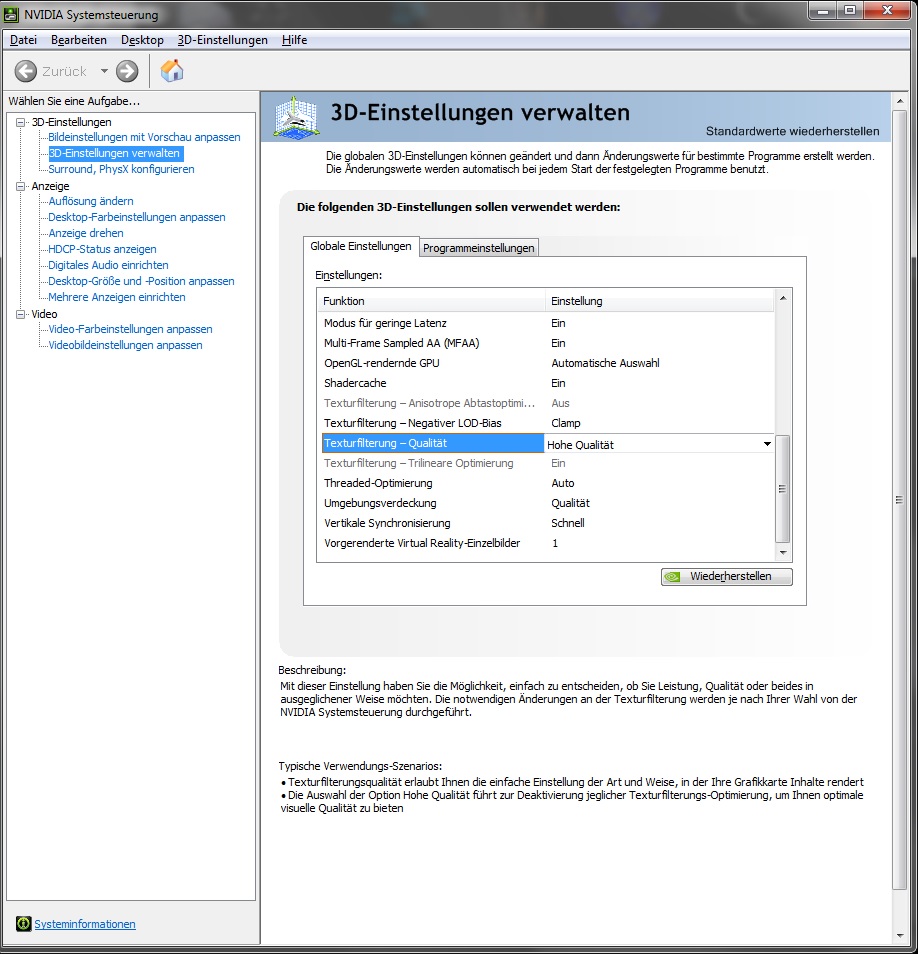Open the Desktop menu
Screen dimensions: 918x954
[142, 40]
